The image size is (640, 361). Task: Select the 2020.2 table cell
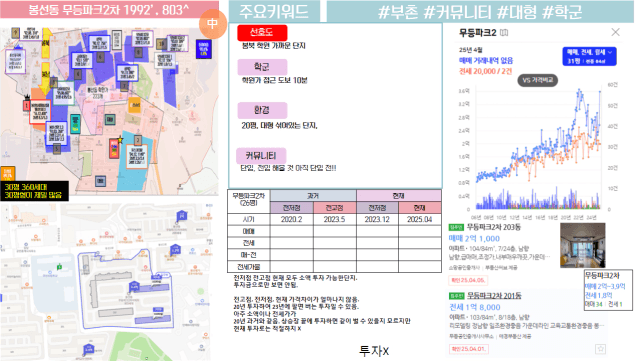point(291,219)
